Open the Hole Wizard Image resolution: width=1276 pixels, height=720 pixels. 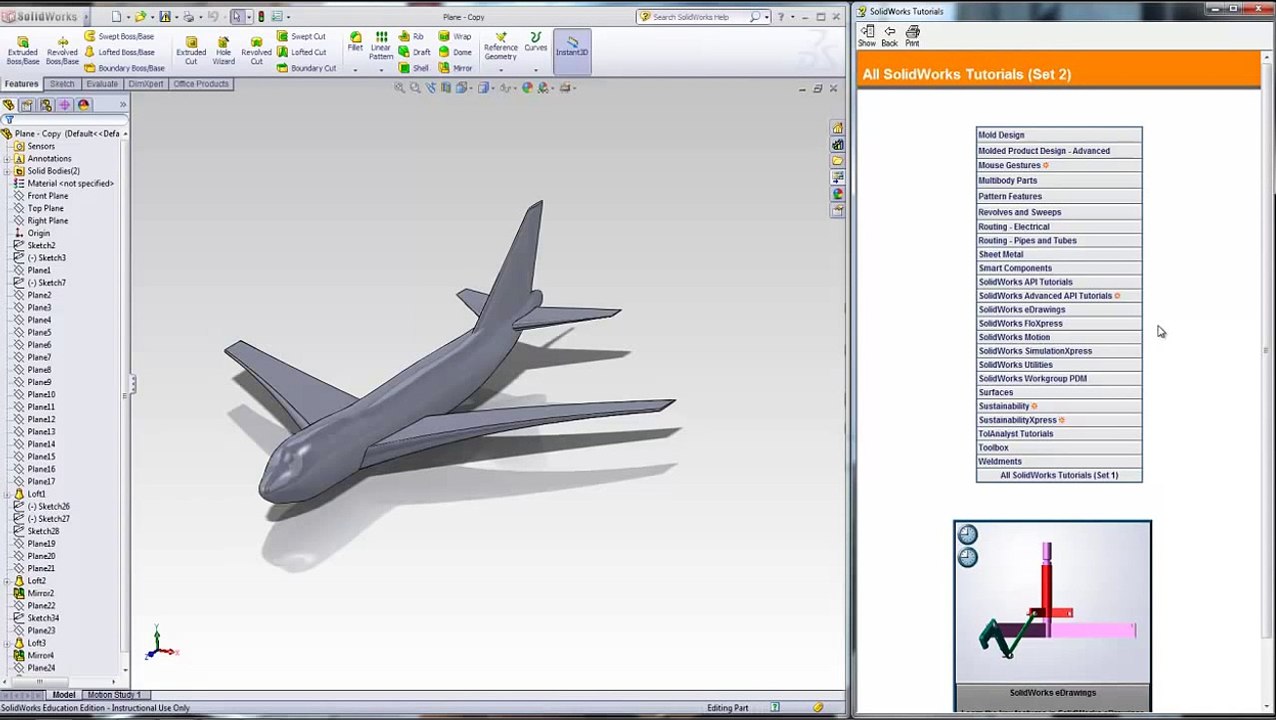223,50
